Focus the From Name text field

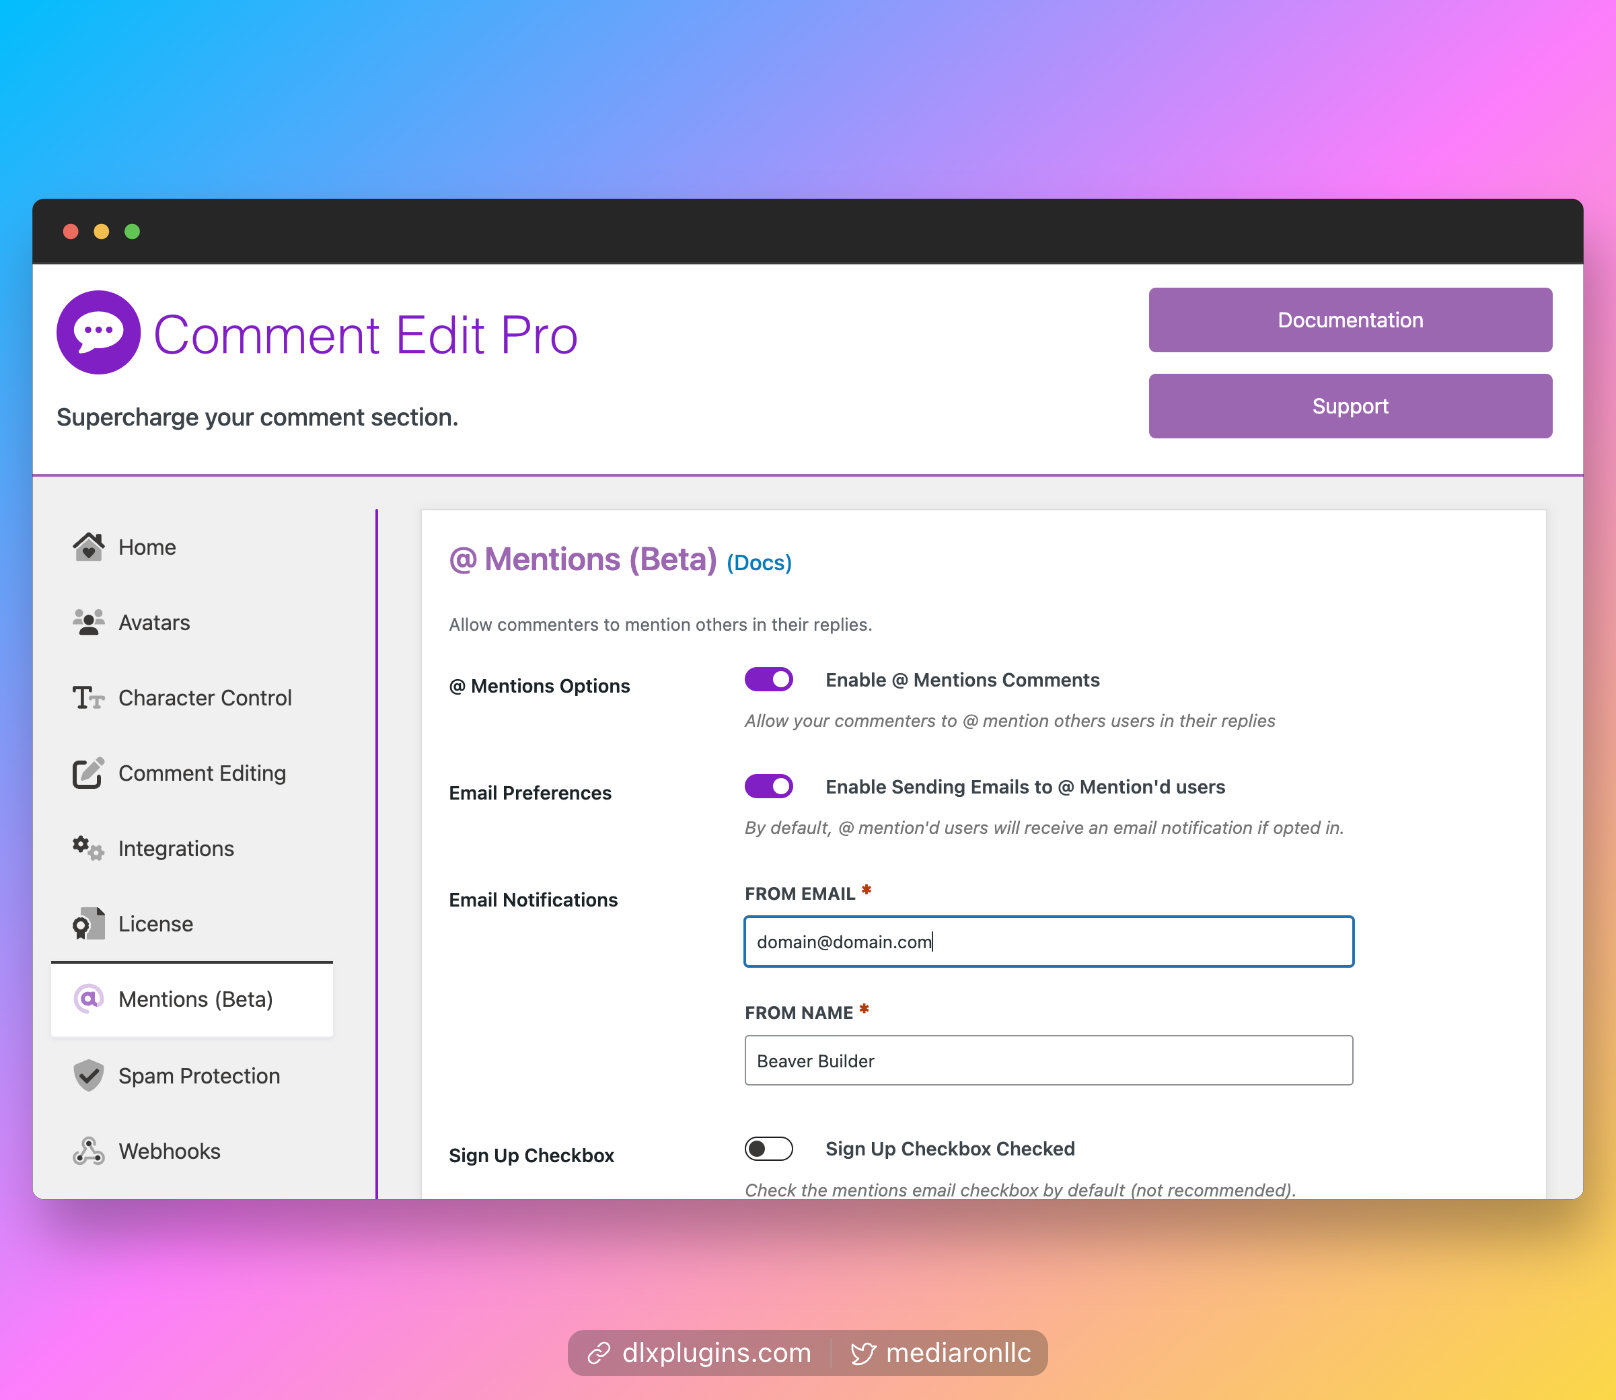(x=1048, y=1061)
